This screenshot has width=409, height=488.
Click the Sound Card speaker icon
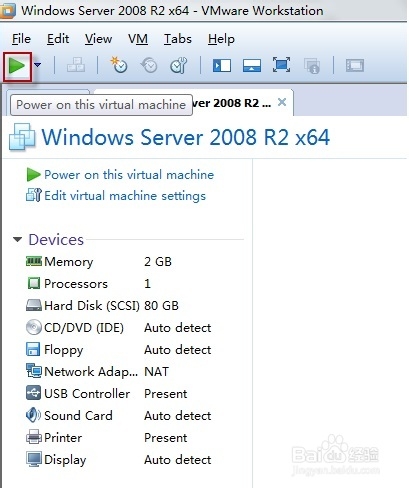(33, 415)
